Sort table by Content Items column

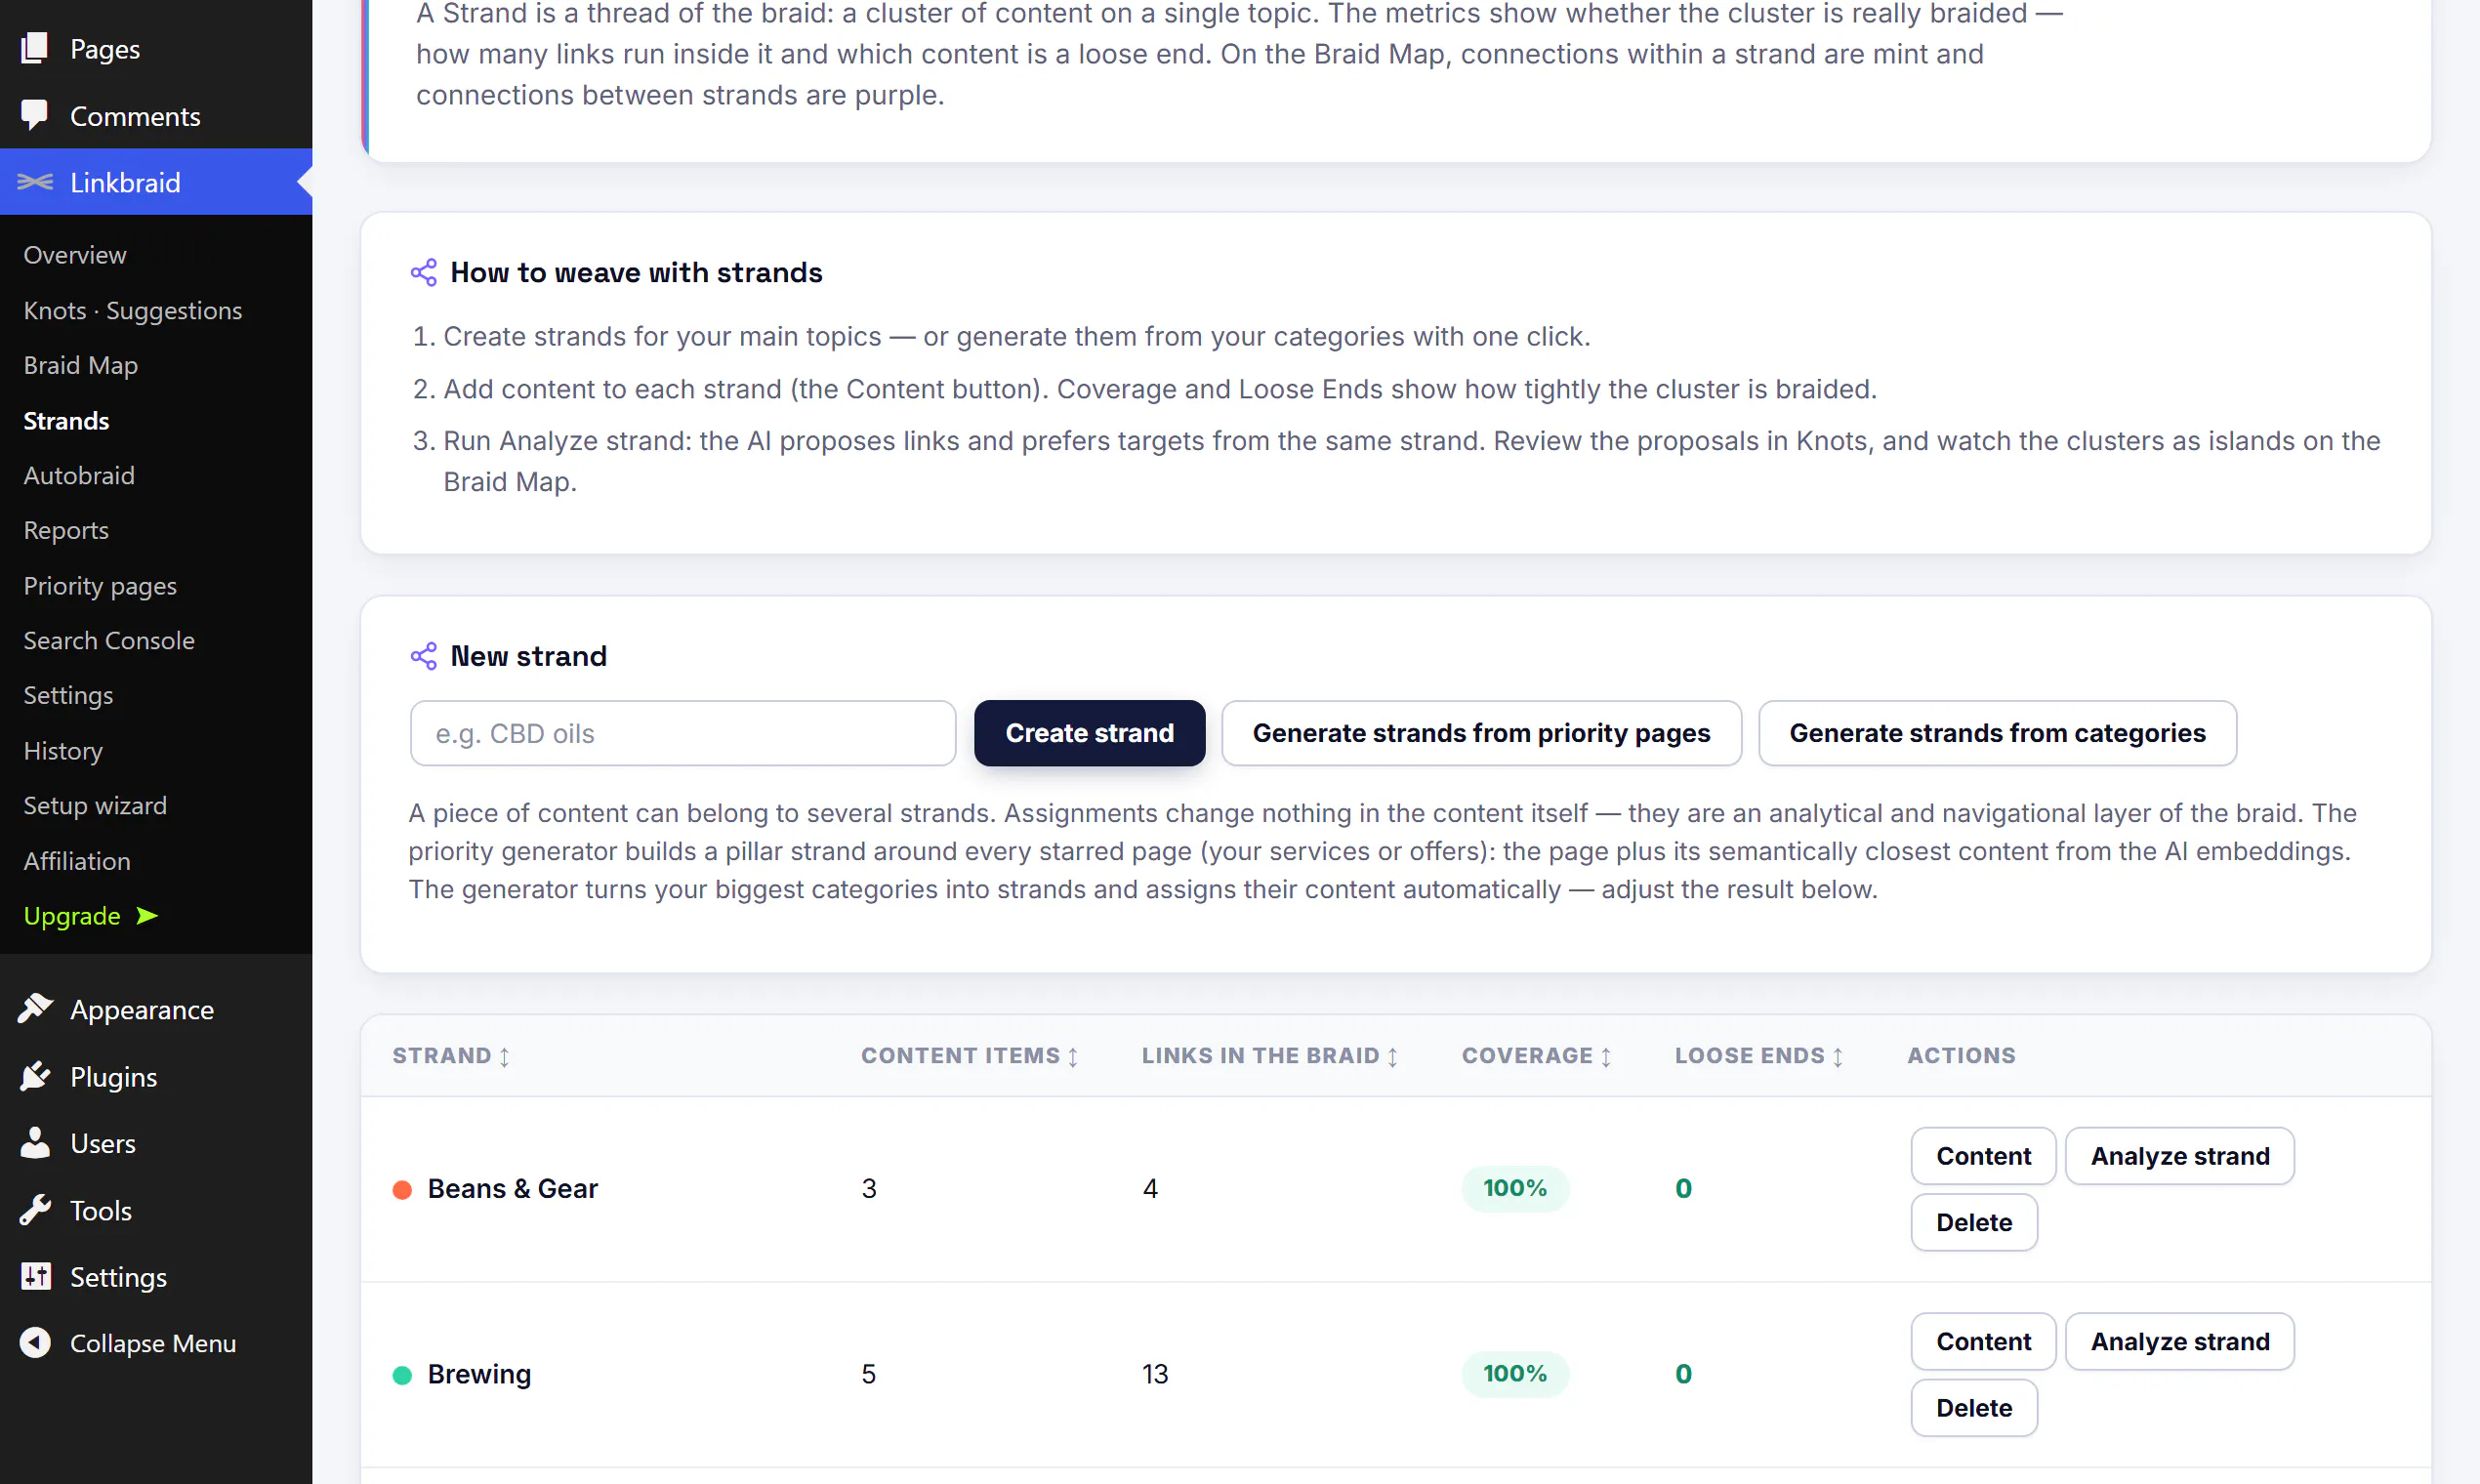point(969,1056)
